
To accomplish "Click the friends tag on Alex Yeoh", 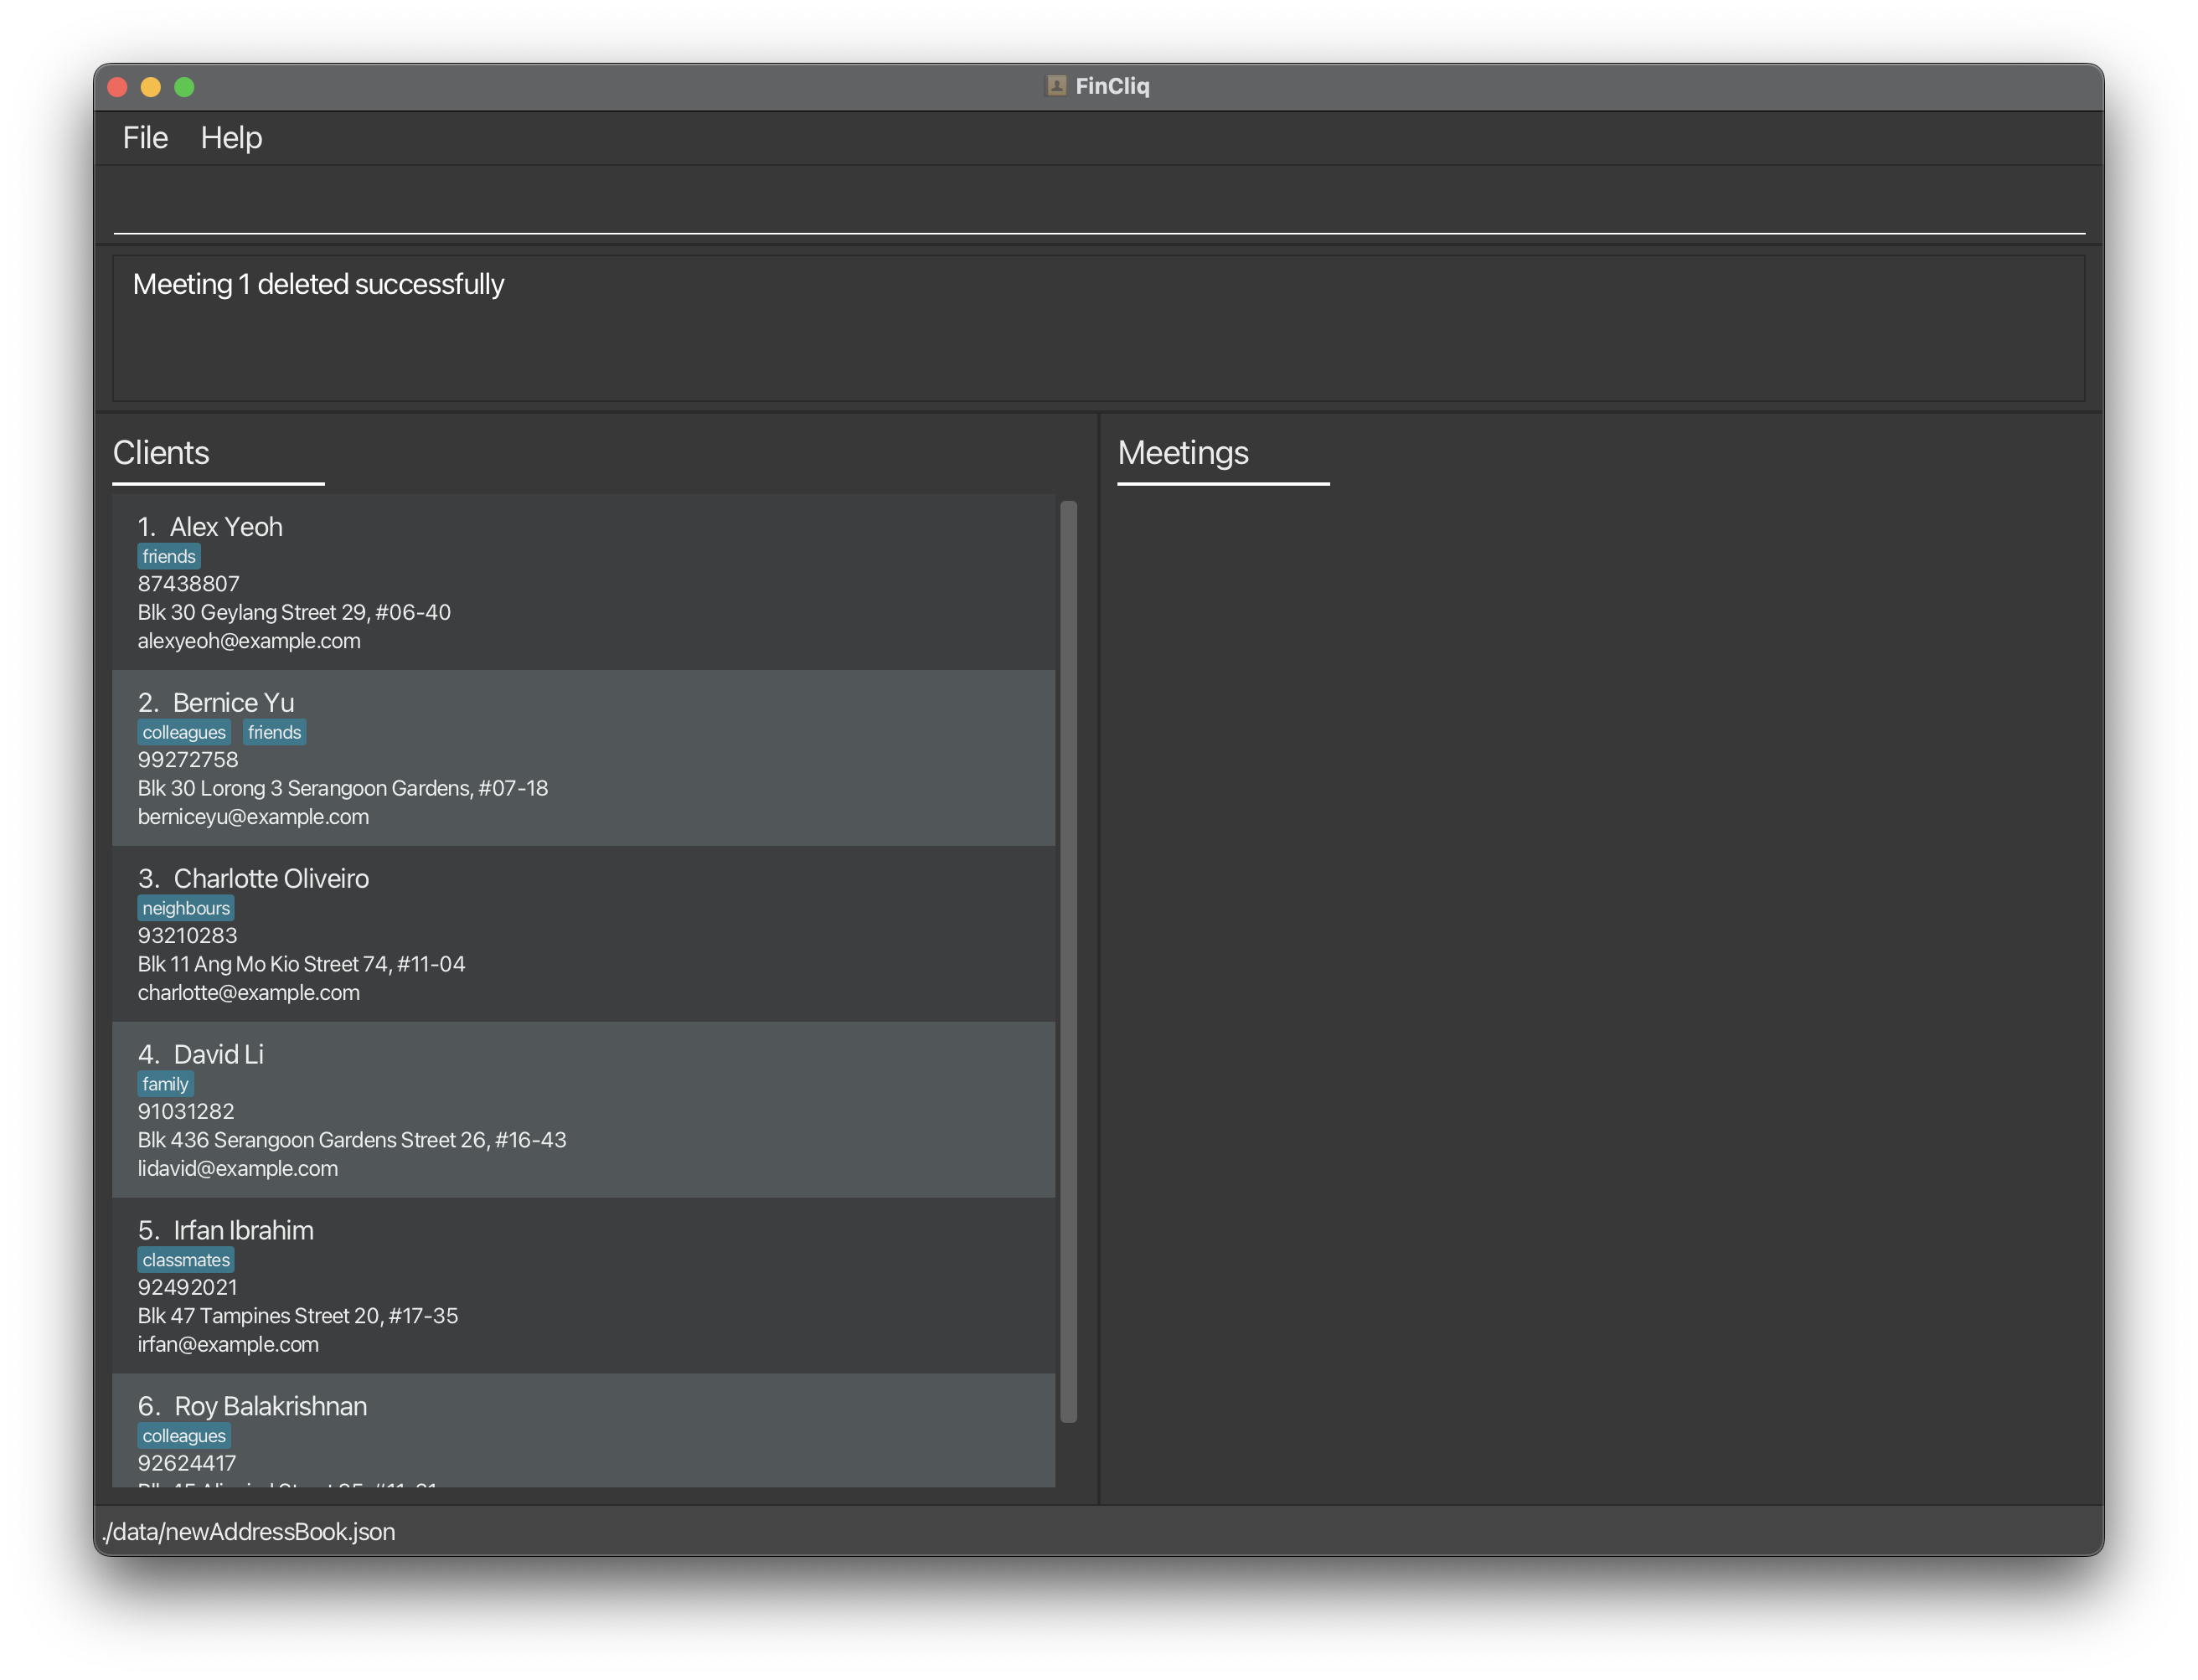I will tap(169, 556).
